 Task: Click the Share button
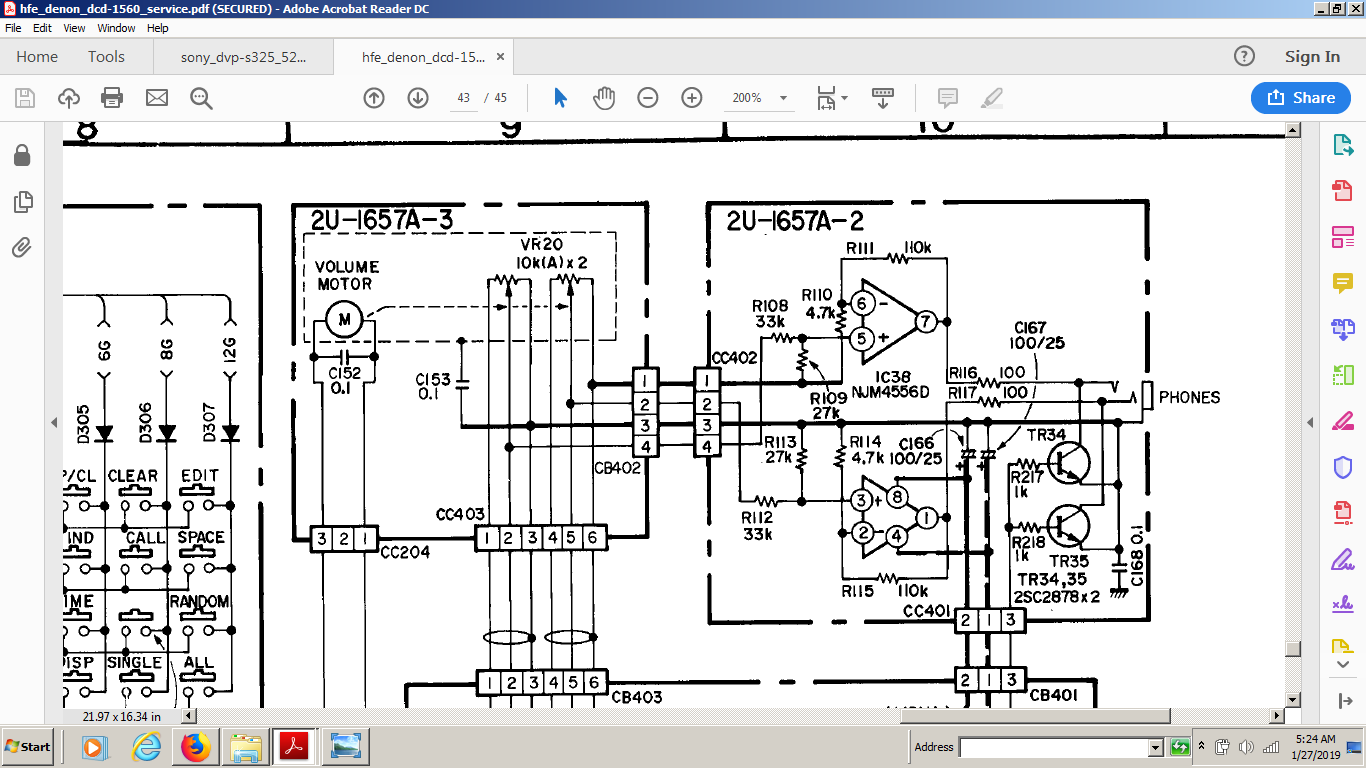point(1301,98)
